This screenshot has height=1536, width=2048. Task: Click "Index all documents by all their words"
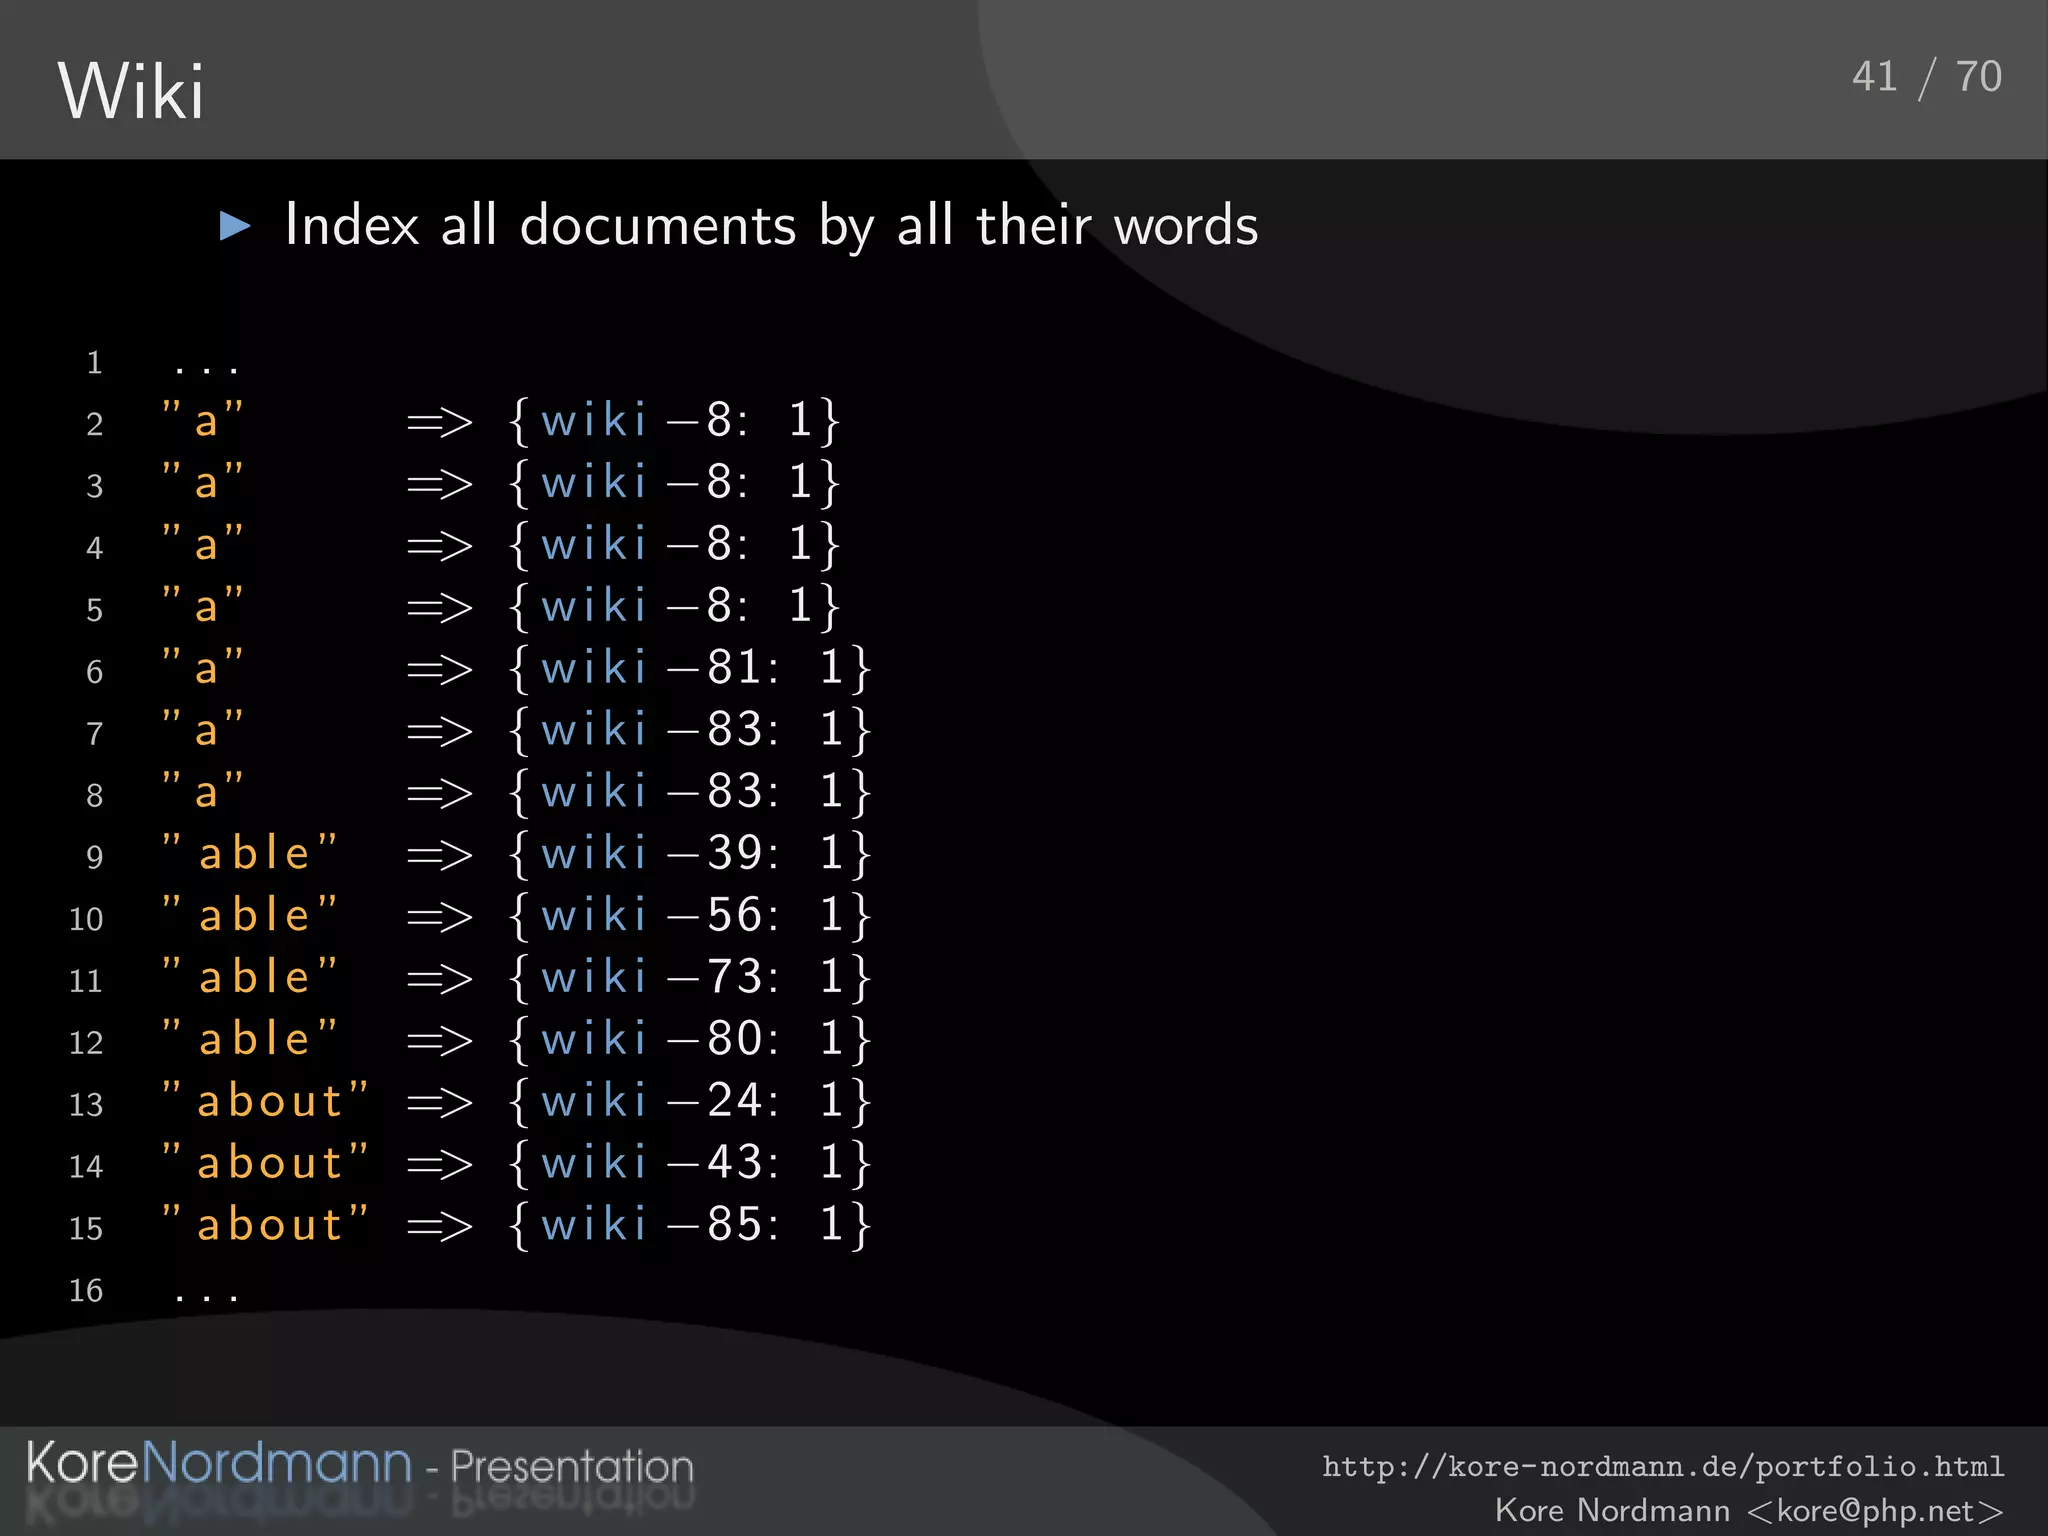click(771, 225)
